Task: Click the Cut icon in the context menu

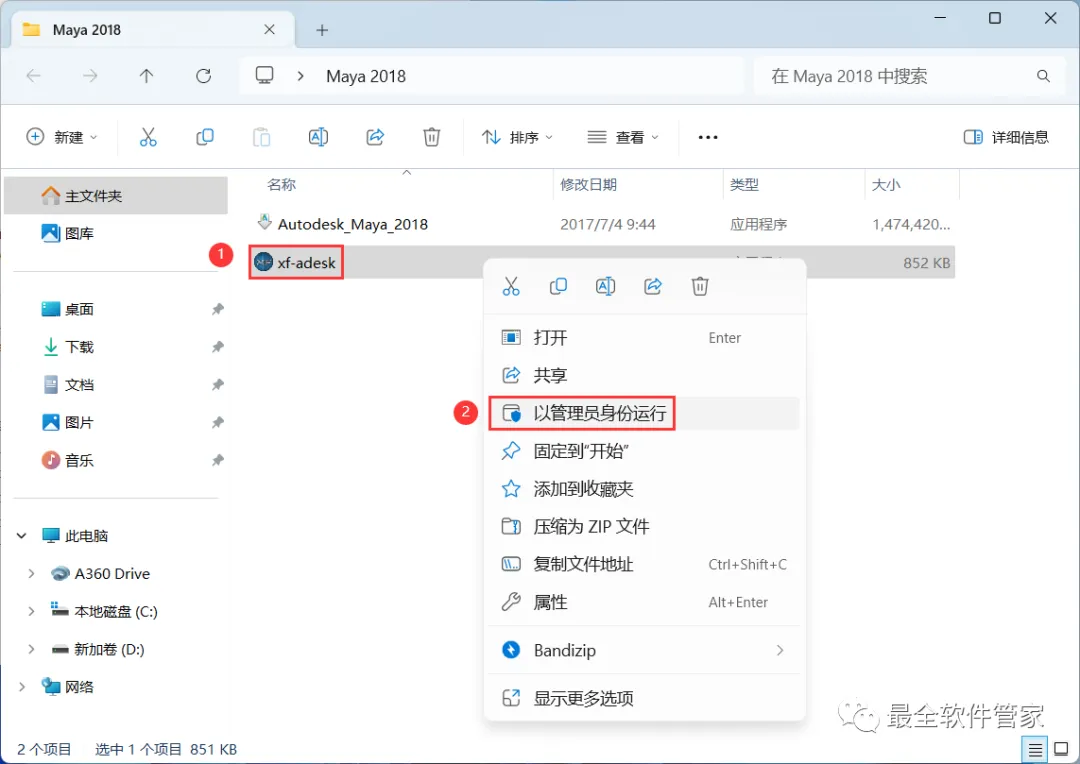Action: pos(511,286)
